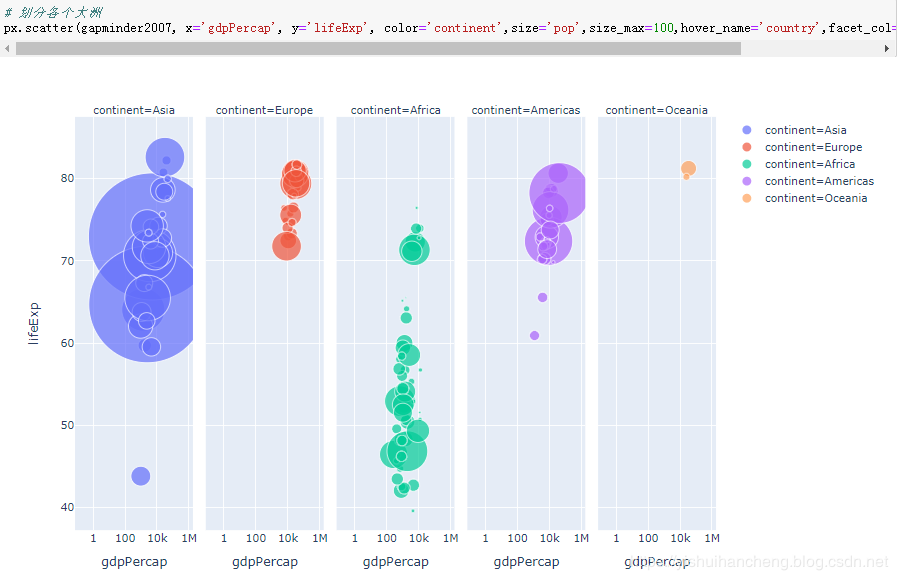Click the gdpPercap axis title under Americas panel
The height and width of the screenshot is (580, 898).
pos(526,562)
